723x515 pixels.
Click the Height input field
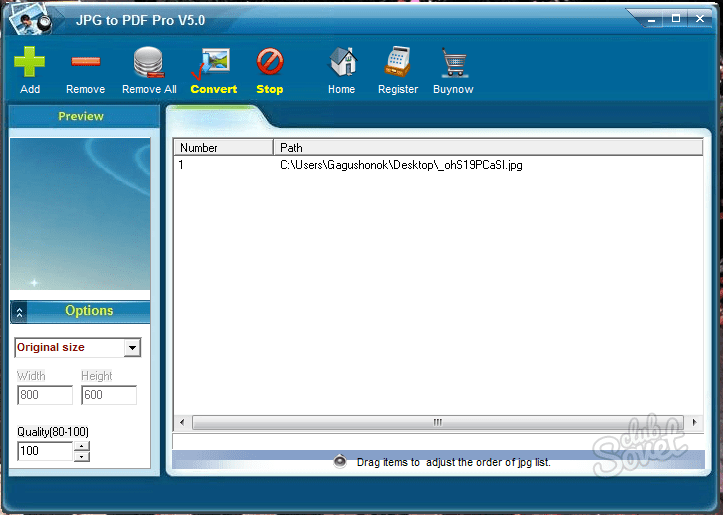click(x=109, y=395)
